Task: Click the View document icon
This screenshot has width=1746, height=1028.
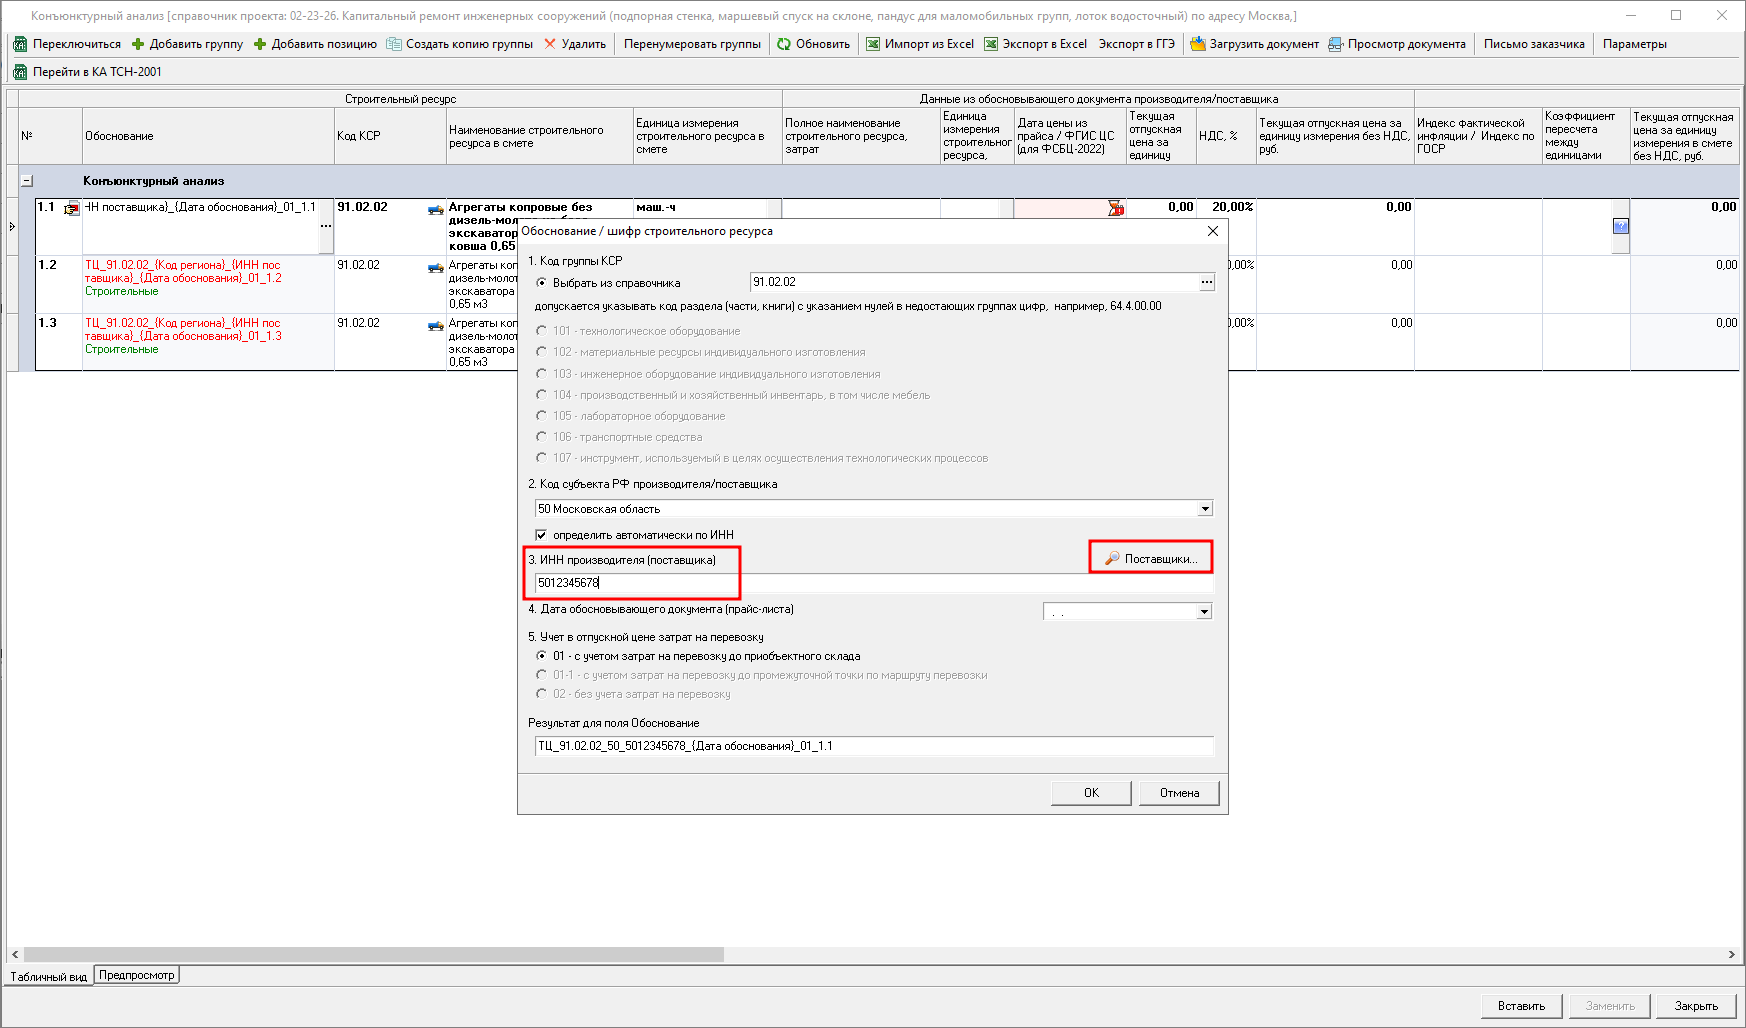Action: click(1335, 44)
